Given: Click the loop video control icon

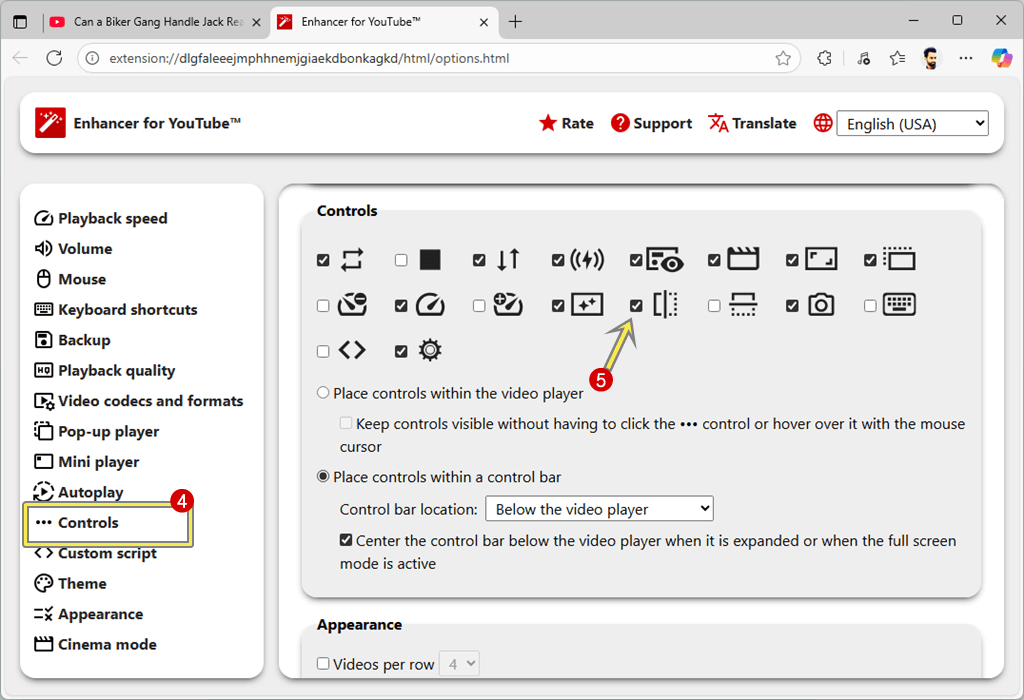Looking at the screenshot, I should point(352,260).
